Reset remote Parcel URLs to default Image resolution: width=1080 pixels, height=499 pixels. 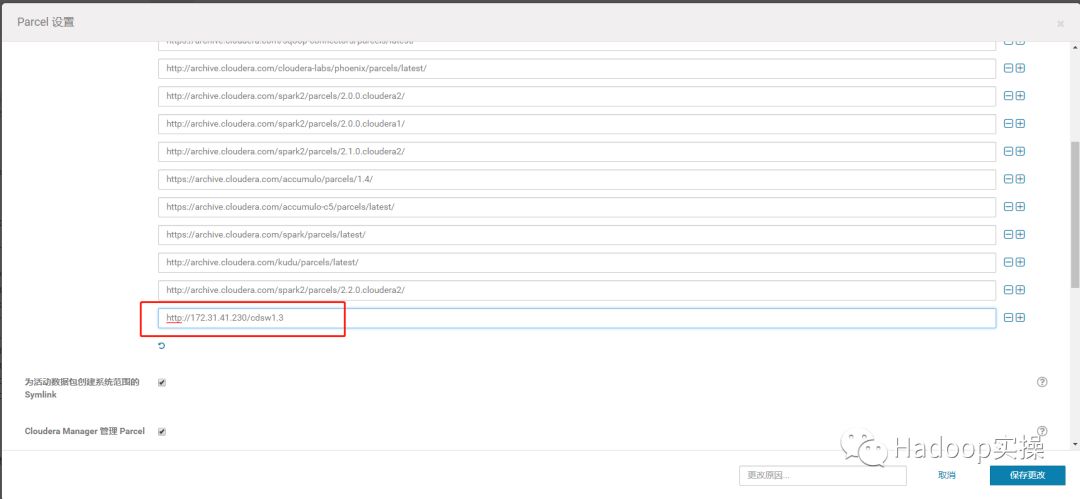click(162, 346)
